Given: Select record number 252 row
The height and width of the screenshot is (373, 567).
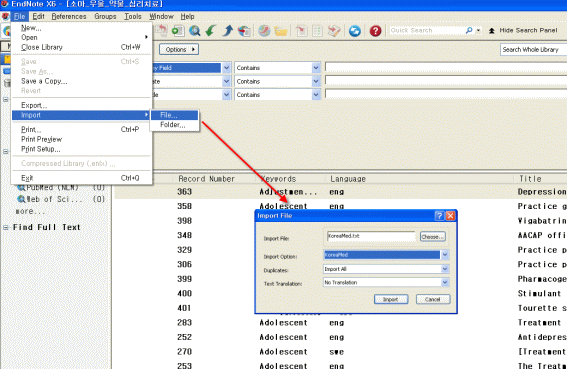Looking at the screenshot, I should tap(341, 337).
